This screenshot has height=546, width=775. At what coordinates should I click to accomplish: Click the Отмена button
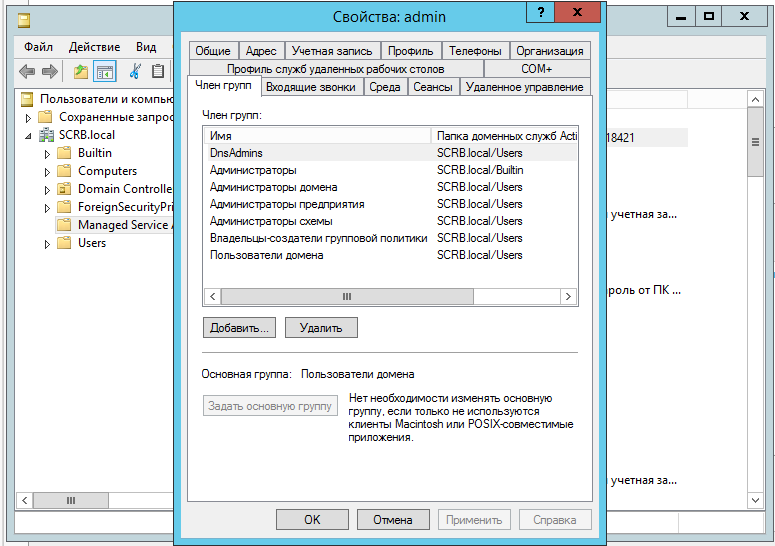(393, 520)
